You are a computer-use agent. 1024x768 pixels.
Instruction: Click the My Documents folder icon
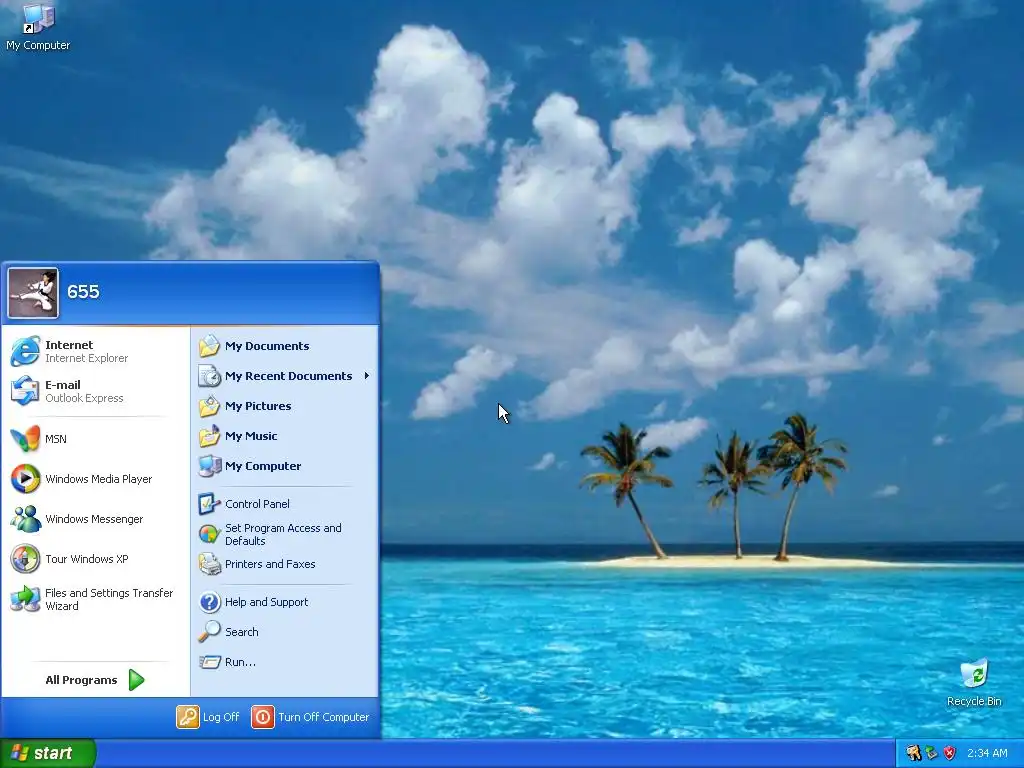[x=210, y=346]
